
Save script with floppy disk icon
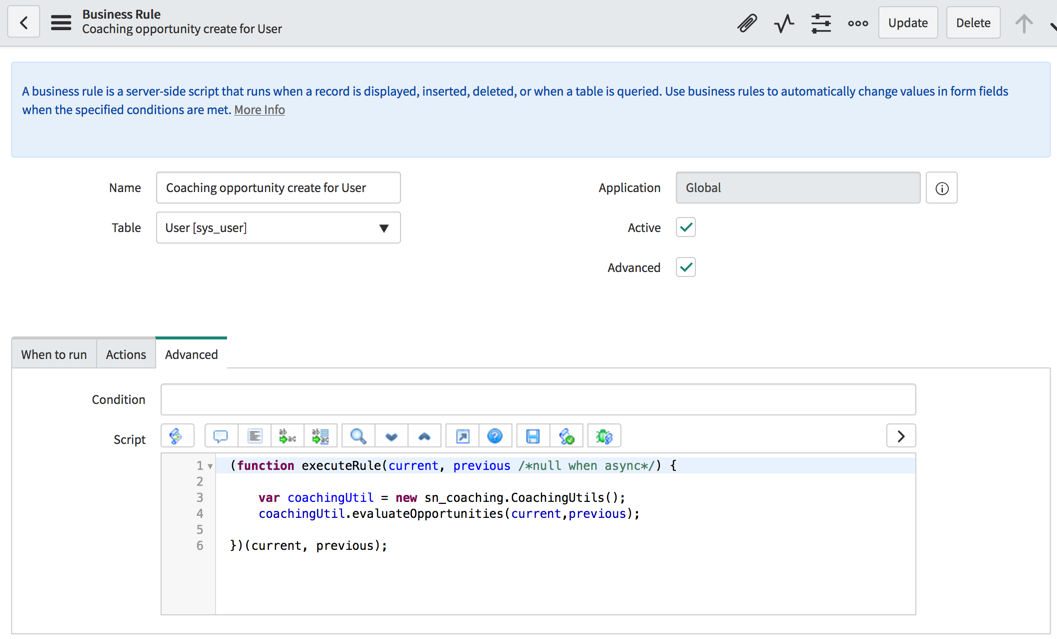(533, 436)
